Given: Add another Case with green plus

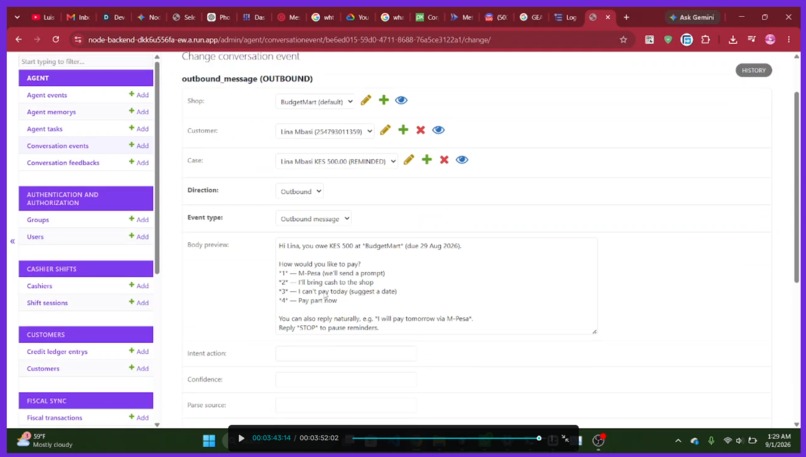Looking at the screenshot, I should click(427, 159).
